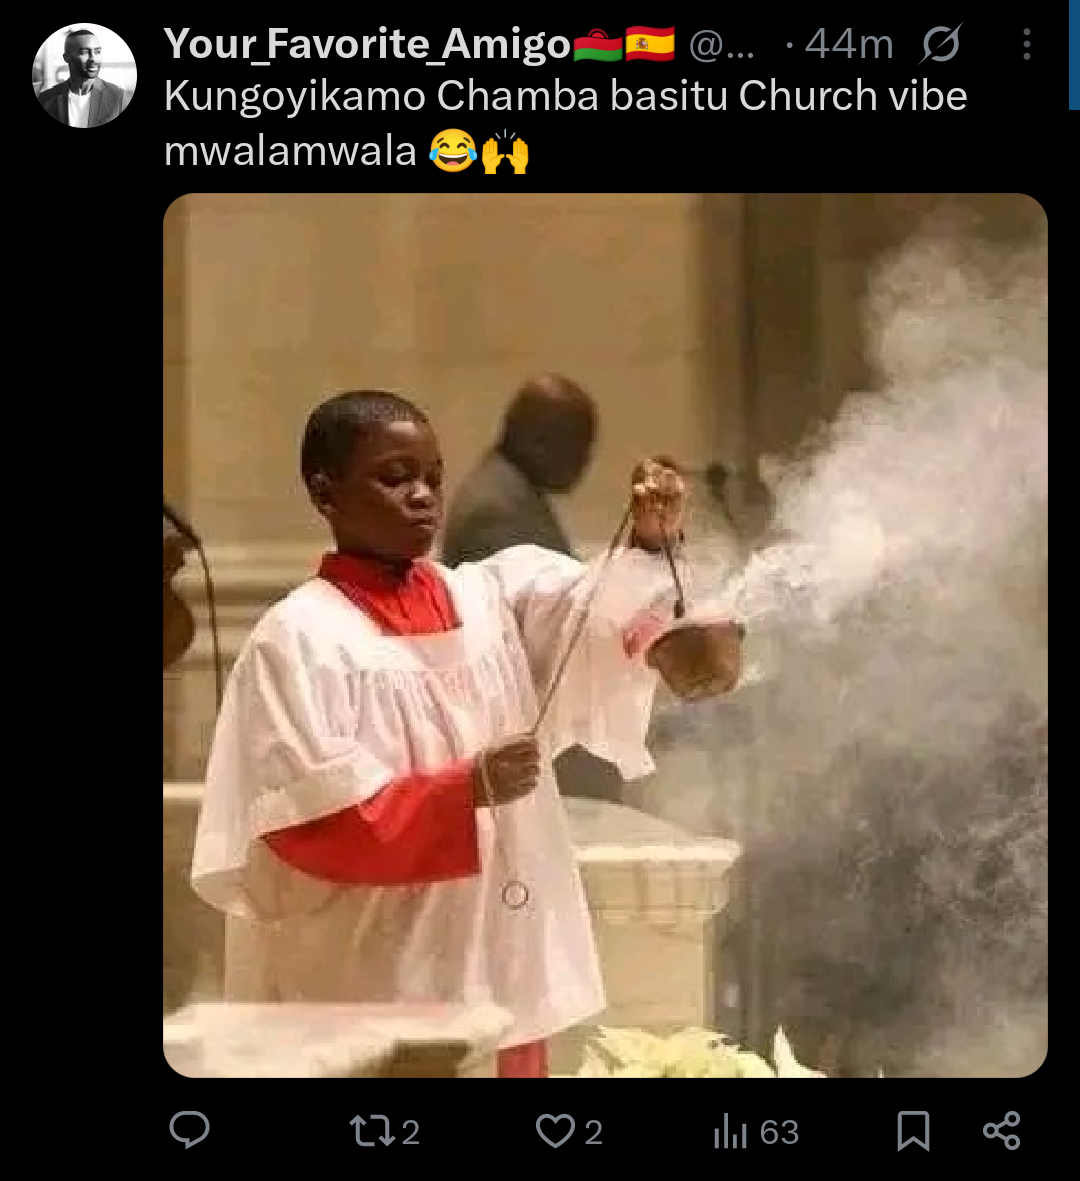Viewport: 1080px width, 1181px height.
Task: Open the author's profile picture
Action: click(84, 76)
